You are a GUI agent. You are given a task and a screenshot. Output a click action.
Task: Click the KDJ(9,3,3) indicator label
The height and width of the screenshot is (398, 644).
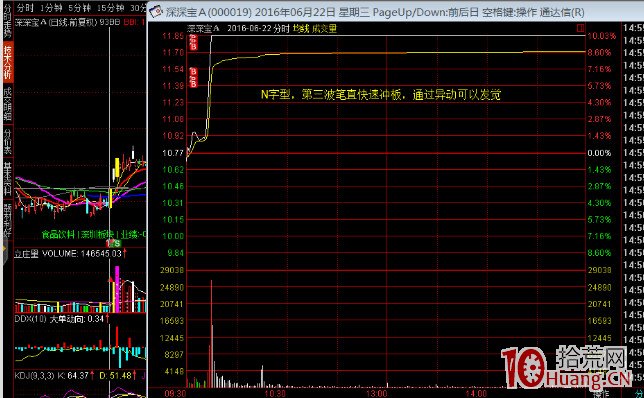pyautogui.click(x=34, y=375)
